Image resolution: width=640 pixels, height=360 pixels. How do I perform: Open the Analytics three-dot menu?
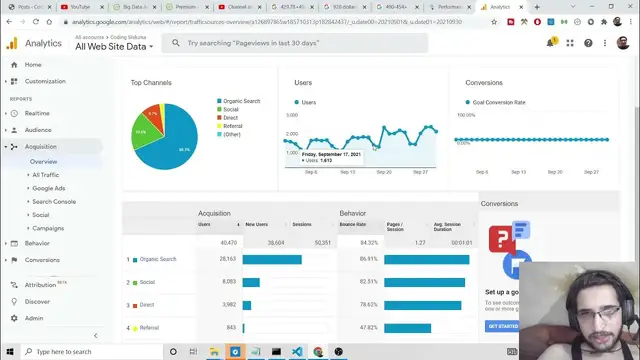[605, 43]
